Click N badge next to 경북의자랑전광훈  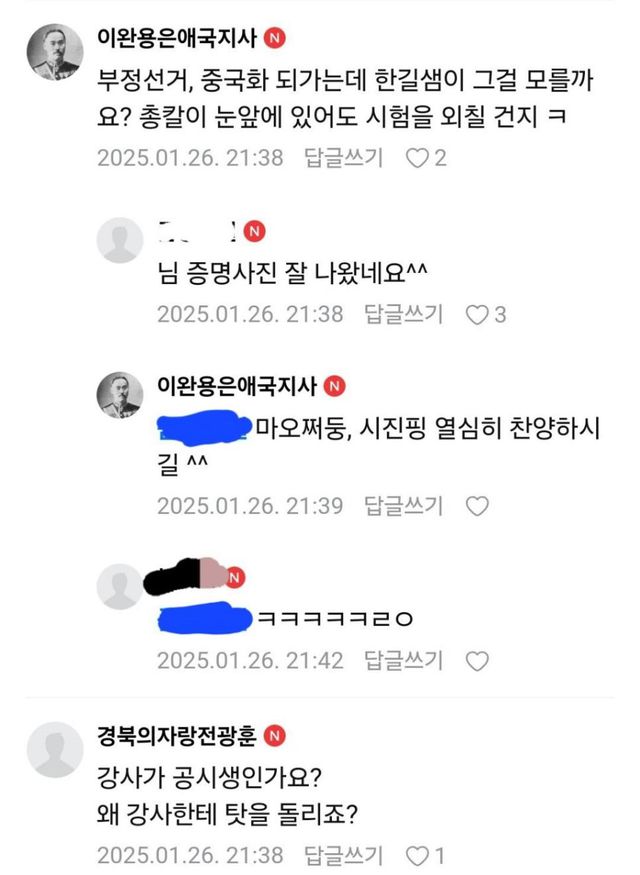point(275,736)
